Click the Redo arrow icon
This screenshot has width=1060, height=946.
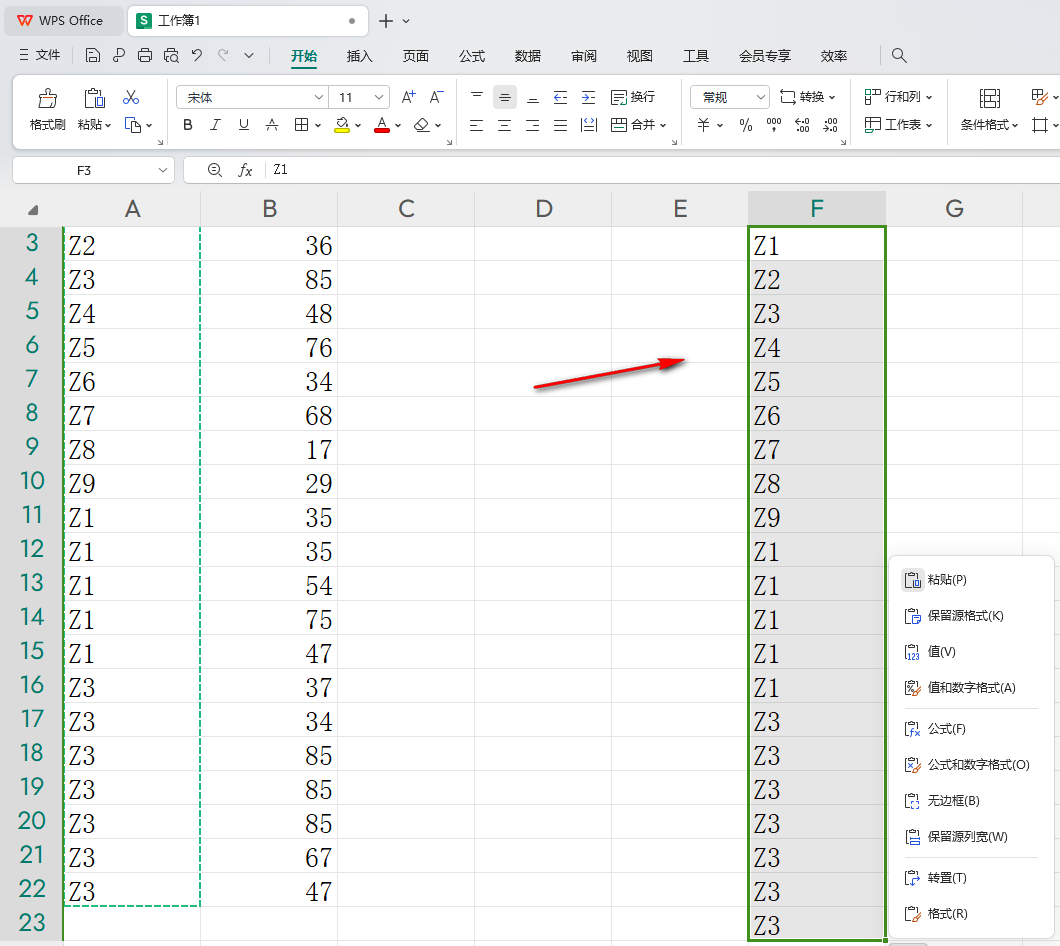pos(223,55)
